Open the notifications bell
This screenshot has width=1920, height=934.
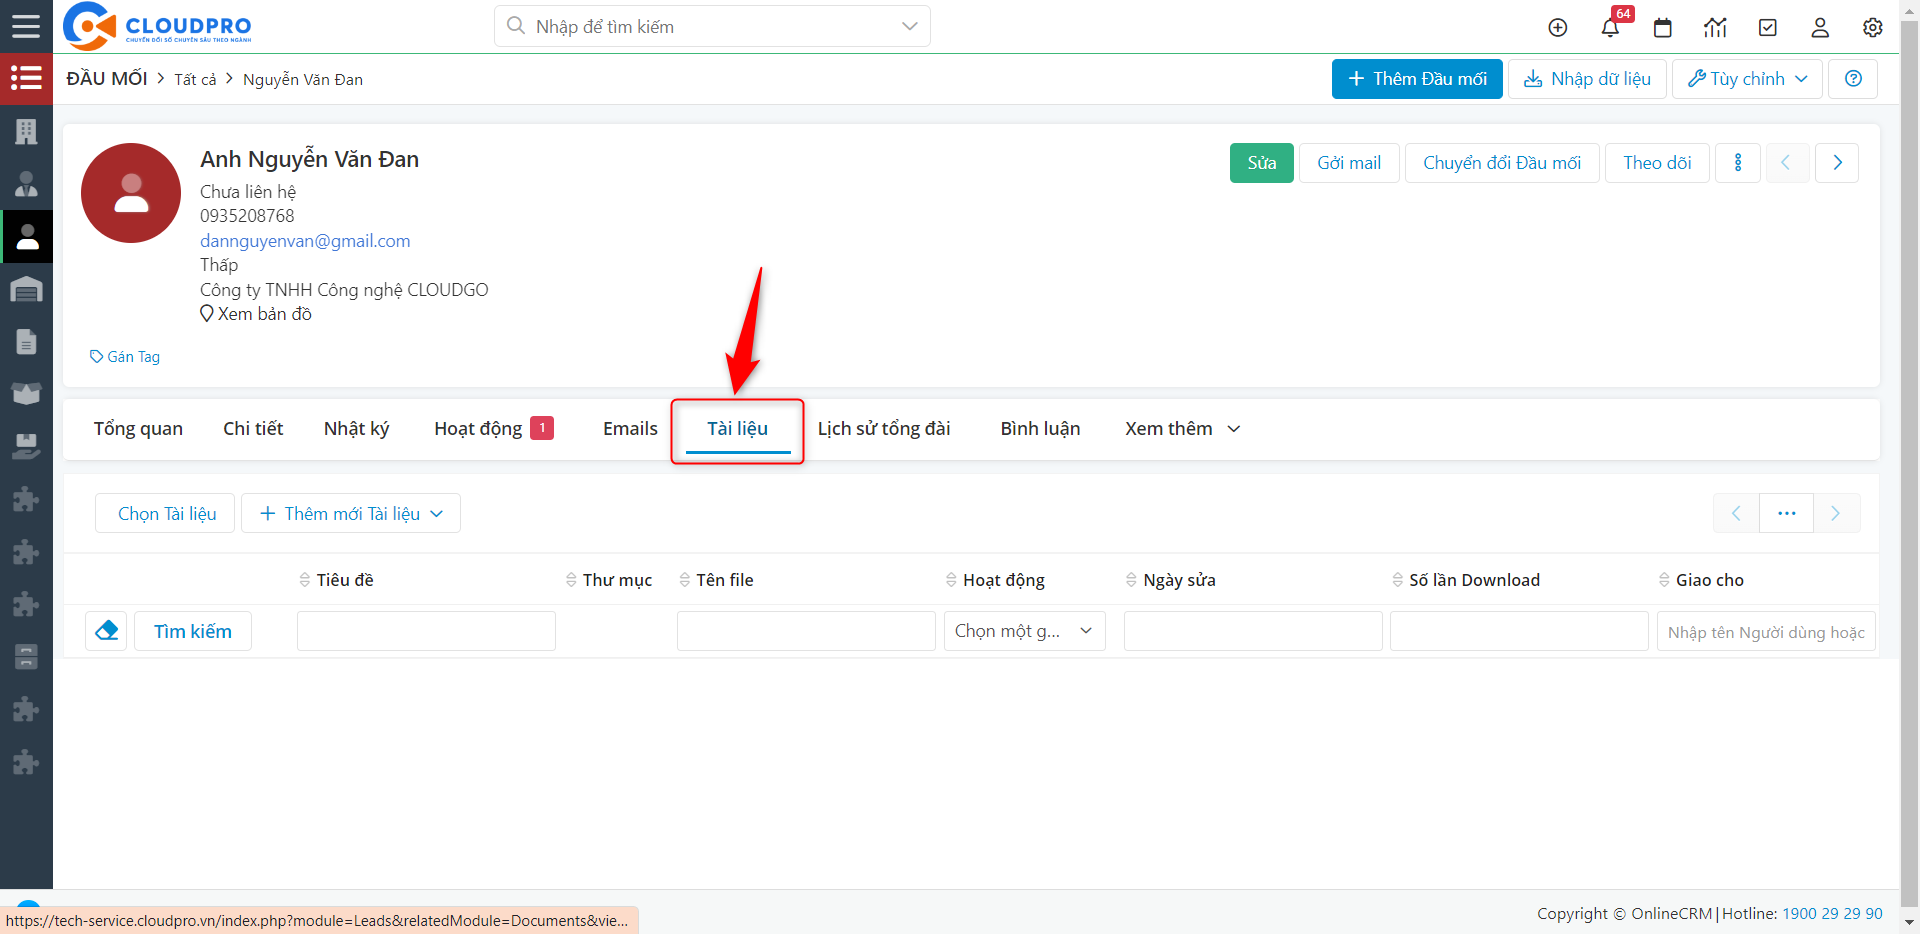[x=1610, y=28]
